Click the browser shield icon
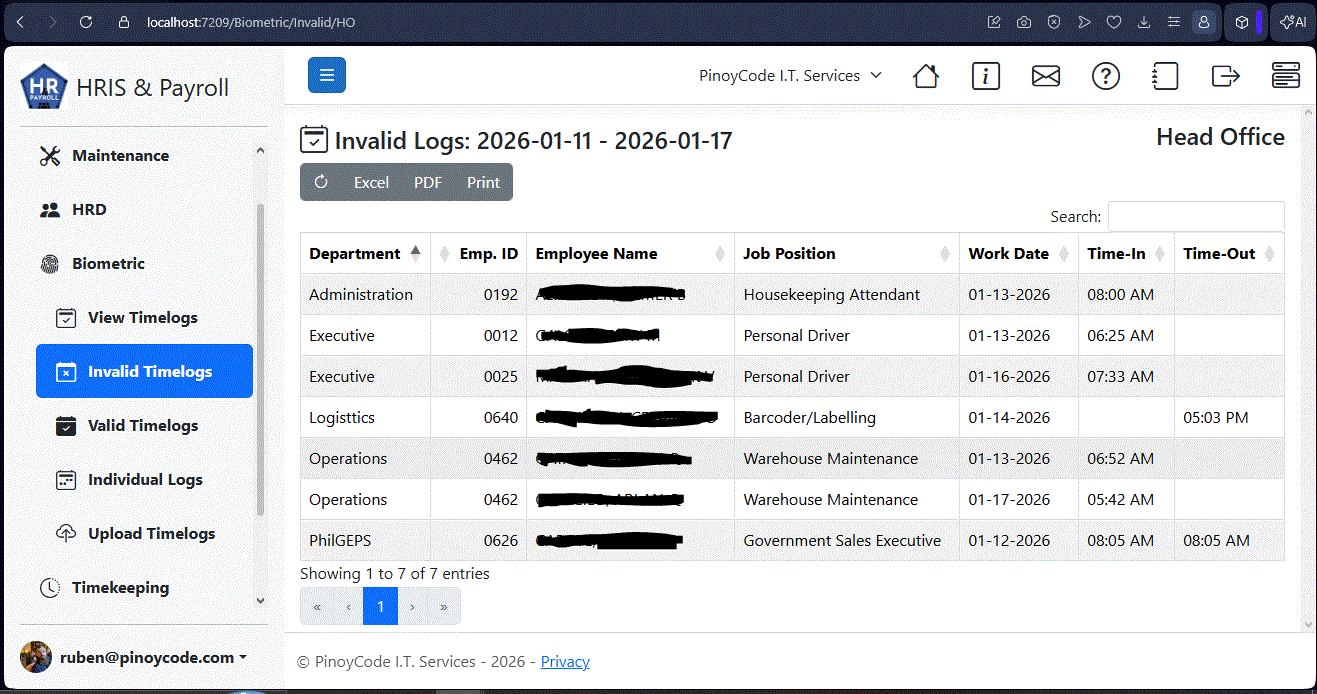Screen dimensions: 1317x694 (1054, 21)
